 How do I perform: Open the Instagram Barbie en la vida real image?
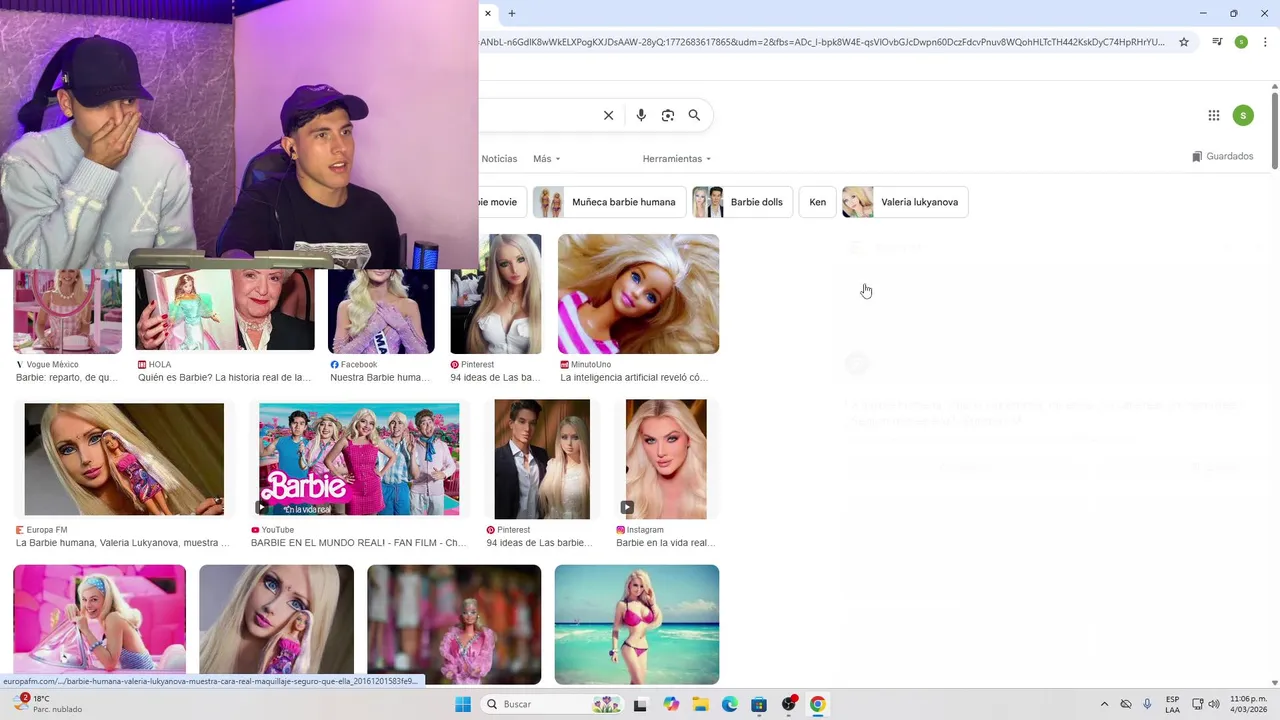[666, 459]
